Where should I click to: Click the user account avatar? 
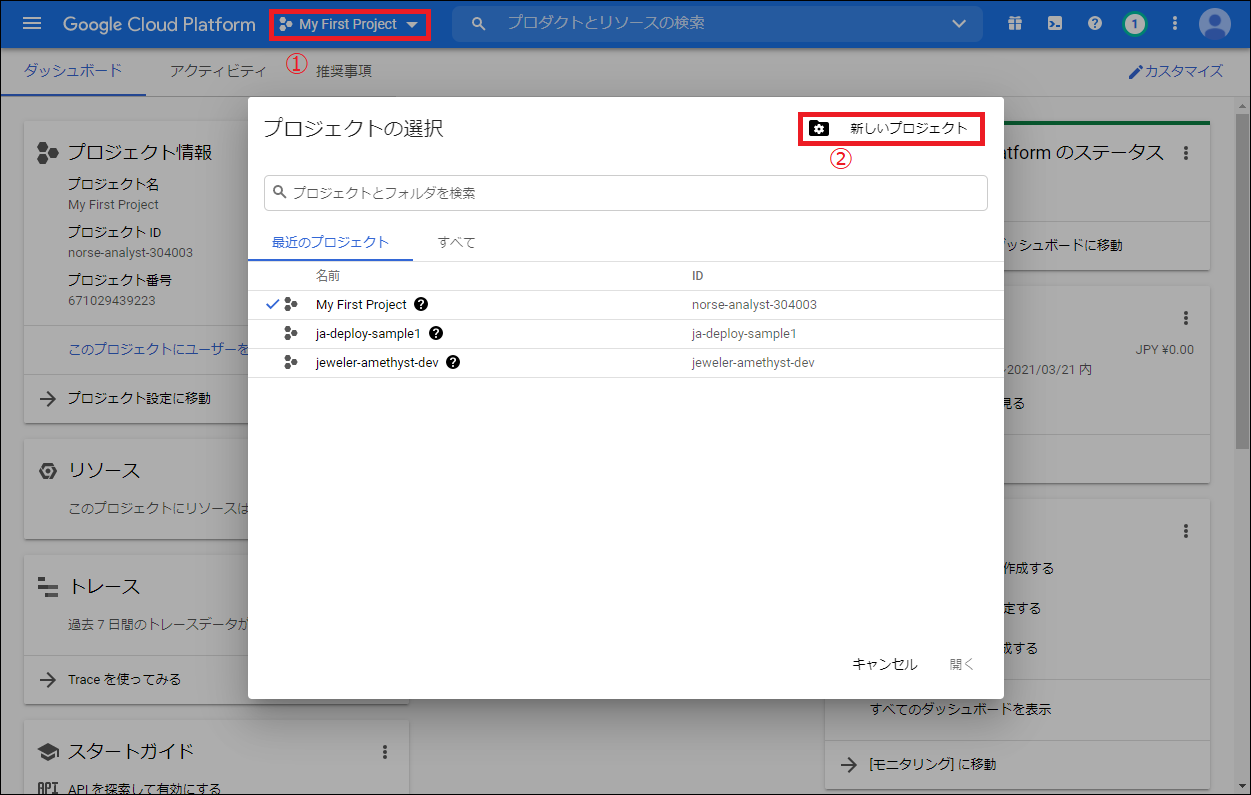click(x=1215, y=23)
